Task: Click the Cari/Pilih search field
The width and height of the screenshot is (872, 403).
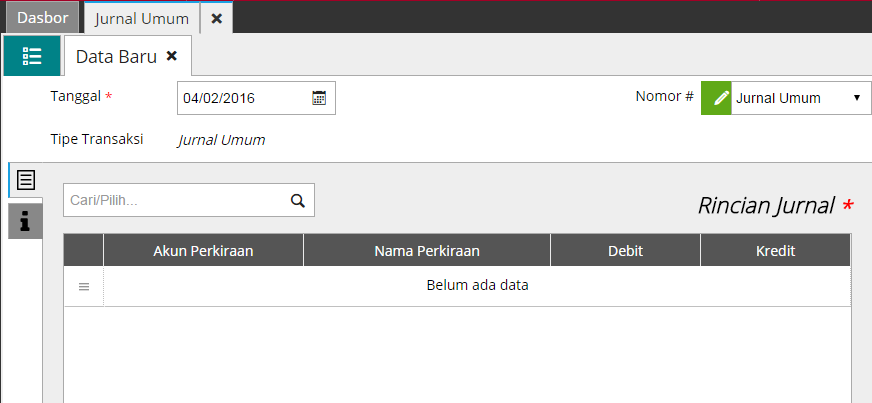Action: coord(175,200)
